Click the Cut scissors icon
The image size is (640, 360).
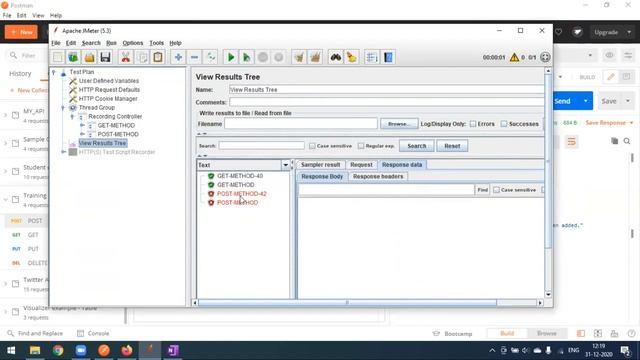126,57
